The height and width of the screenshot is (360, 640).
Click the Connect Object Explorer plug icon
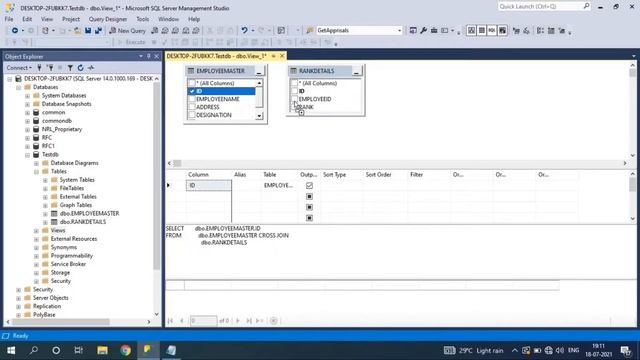[40, 68]
